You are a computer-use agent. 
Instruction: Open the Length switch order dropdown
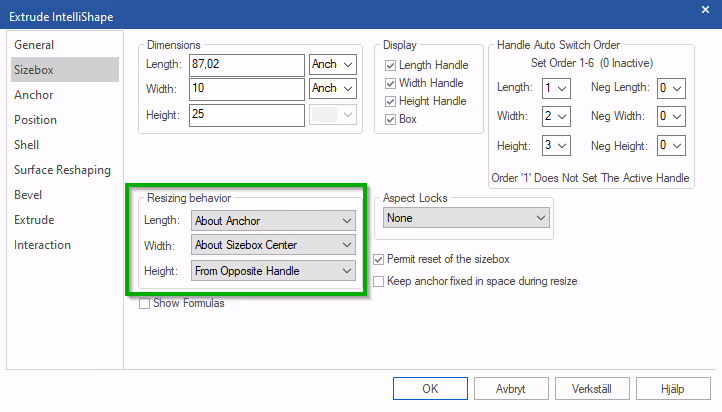556,88
